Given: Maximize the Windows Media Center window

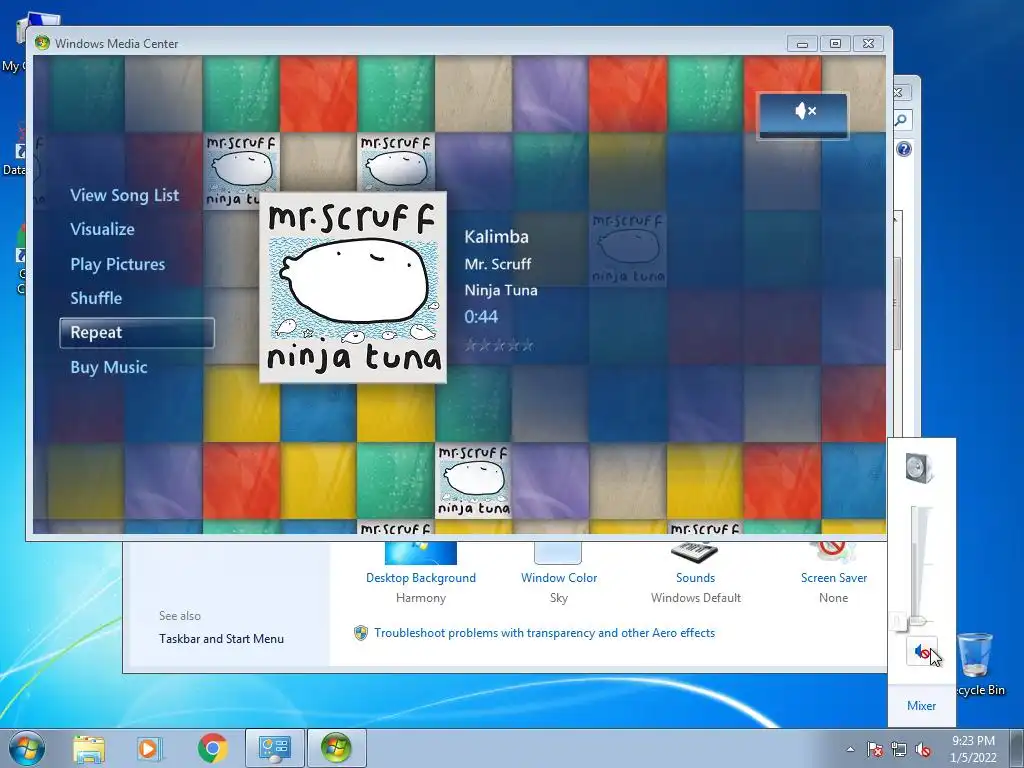Looking at the screenshot, I should pyautogui.click(x=835, y=43).
